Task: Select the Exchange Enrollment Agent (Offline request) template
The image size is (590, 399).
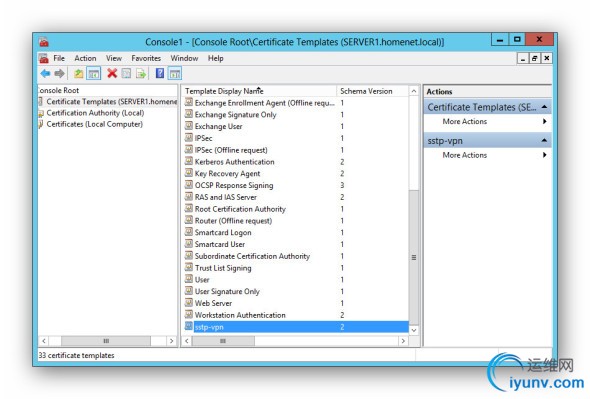Action: coord(264,103)
